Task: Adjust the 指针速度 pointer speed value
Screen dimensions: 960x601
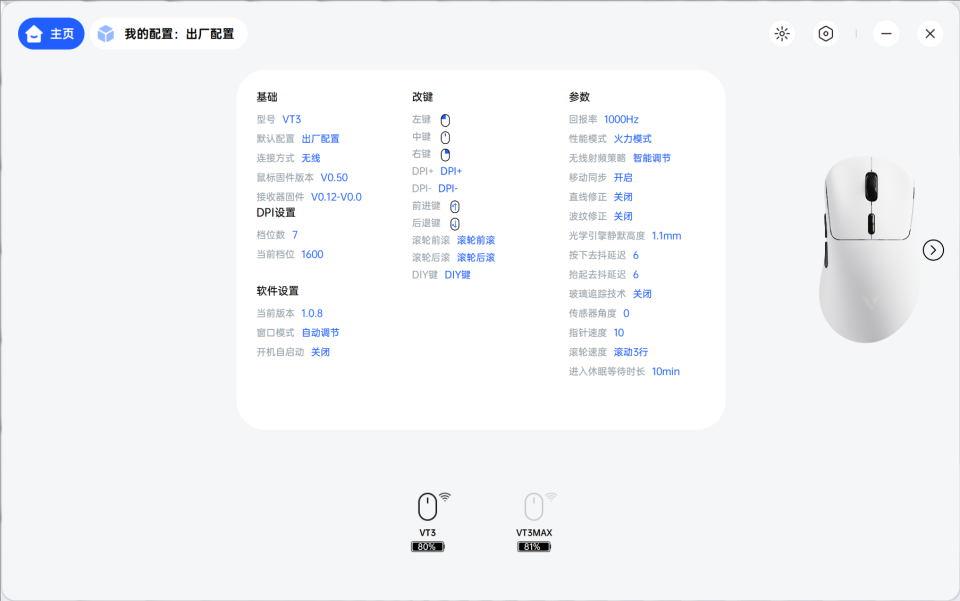Action: coord(620,332)
